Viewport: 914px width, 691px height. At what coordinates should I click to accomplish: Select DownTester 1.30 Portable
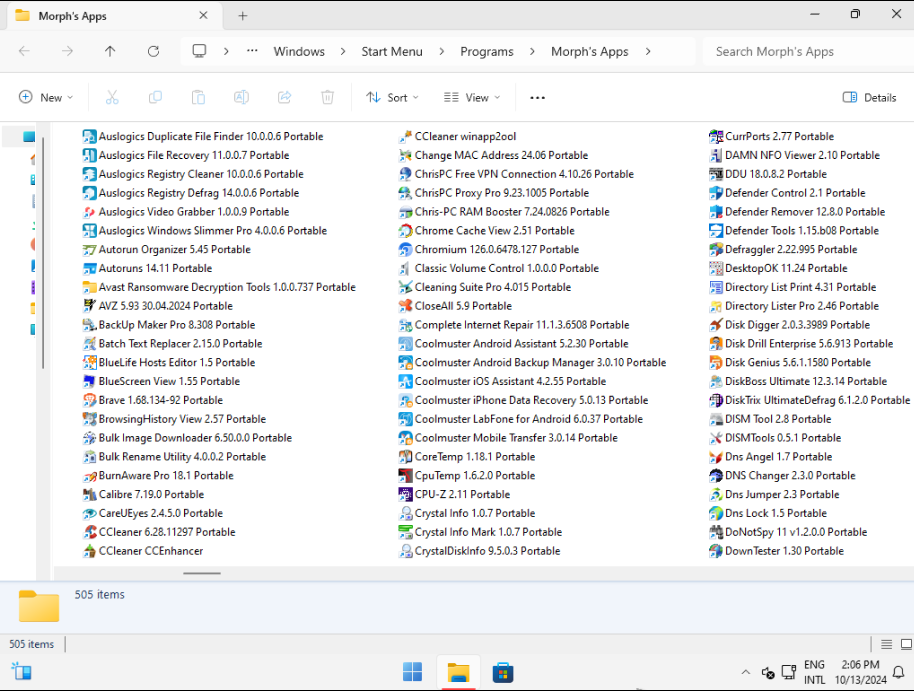coord(776,551)
